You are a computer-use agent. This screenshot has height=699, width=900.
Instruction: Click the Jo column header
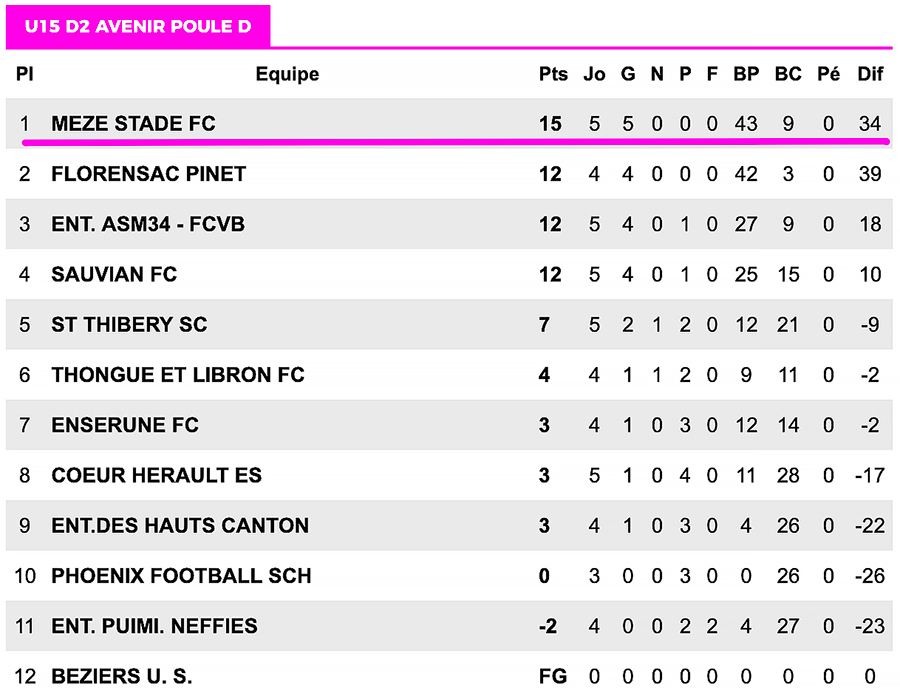coord(594,74)
